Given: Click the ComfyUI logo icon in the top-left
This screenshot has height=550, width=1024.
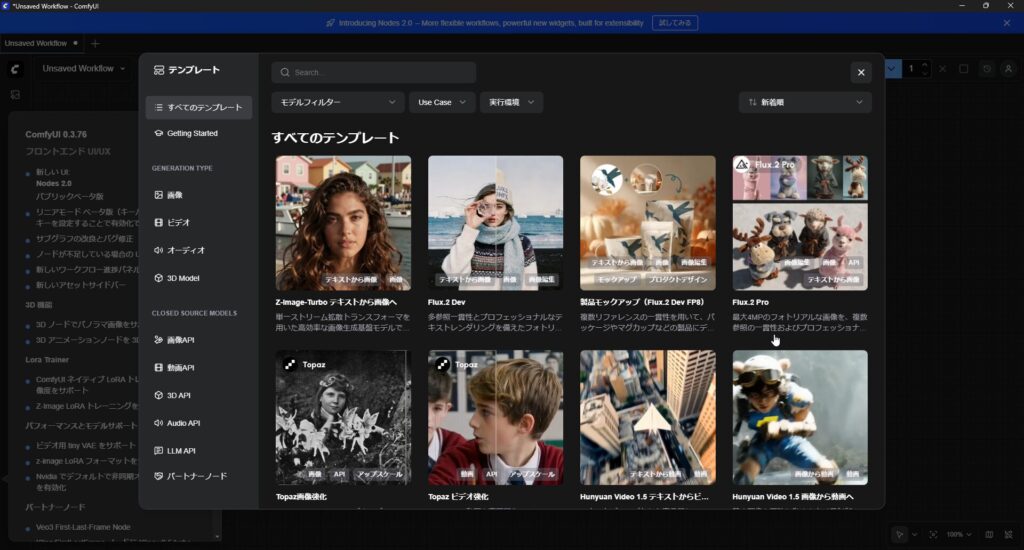Looking at the screenshot, I should tap(15, 69).
